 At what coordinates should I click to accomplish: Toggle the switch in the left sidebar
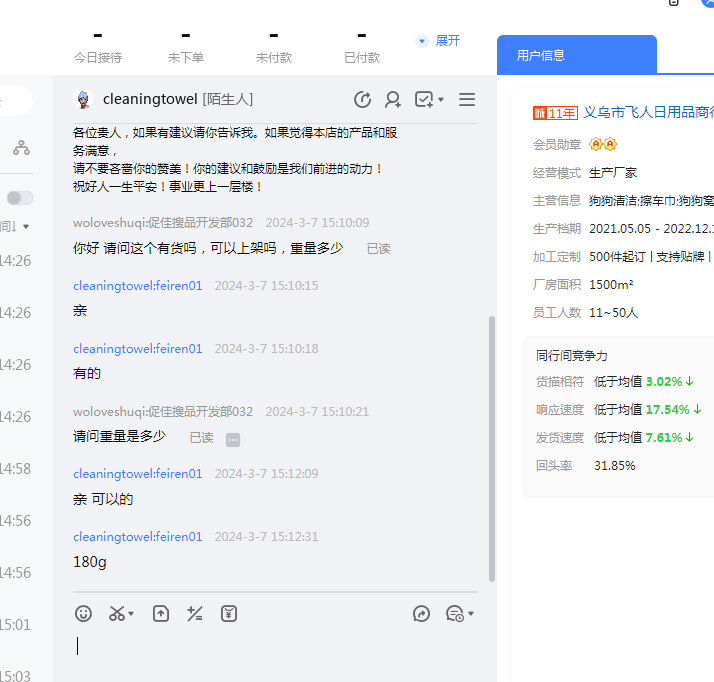pos(20,198)
